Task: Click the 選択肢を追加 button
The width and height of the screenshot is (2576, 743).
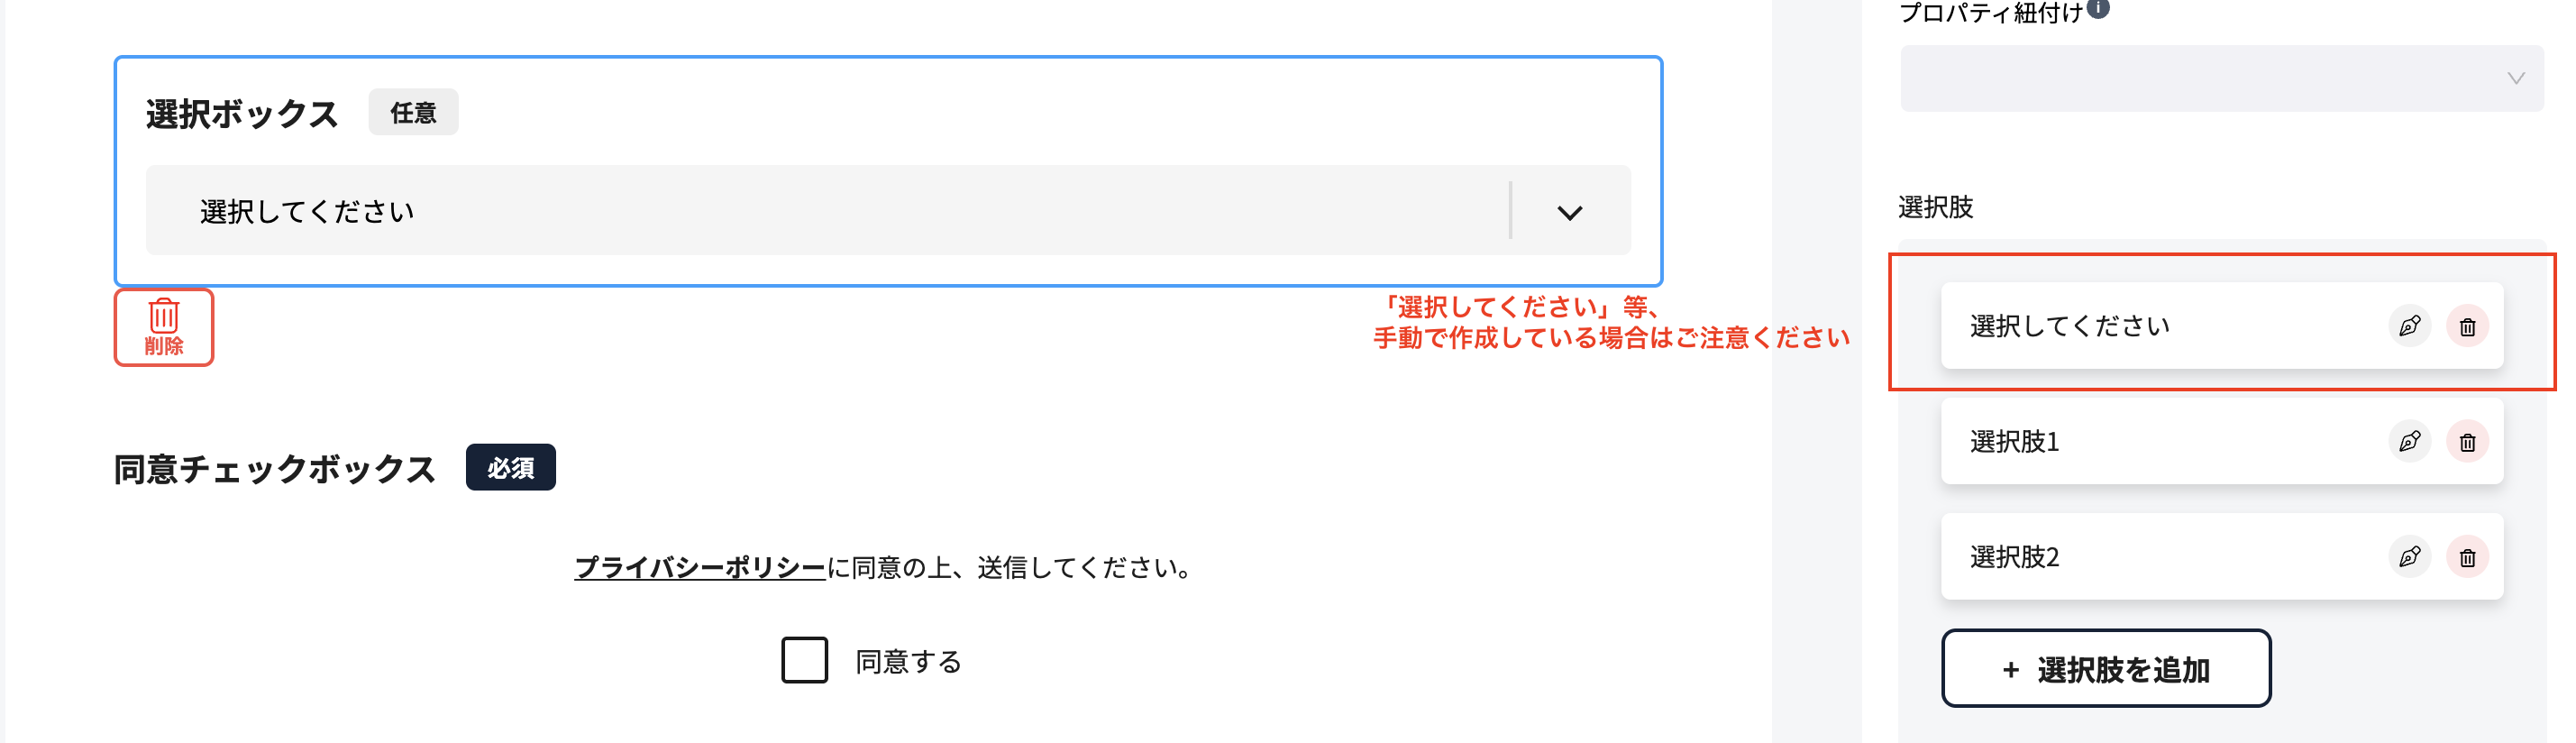Action: click(2105, 668)
